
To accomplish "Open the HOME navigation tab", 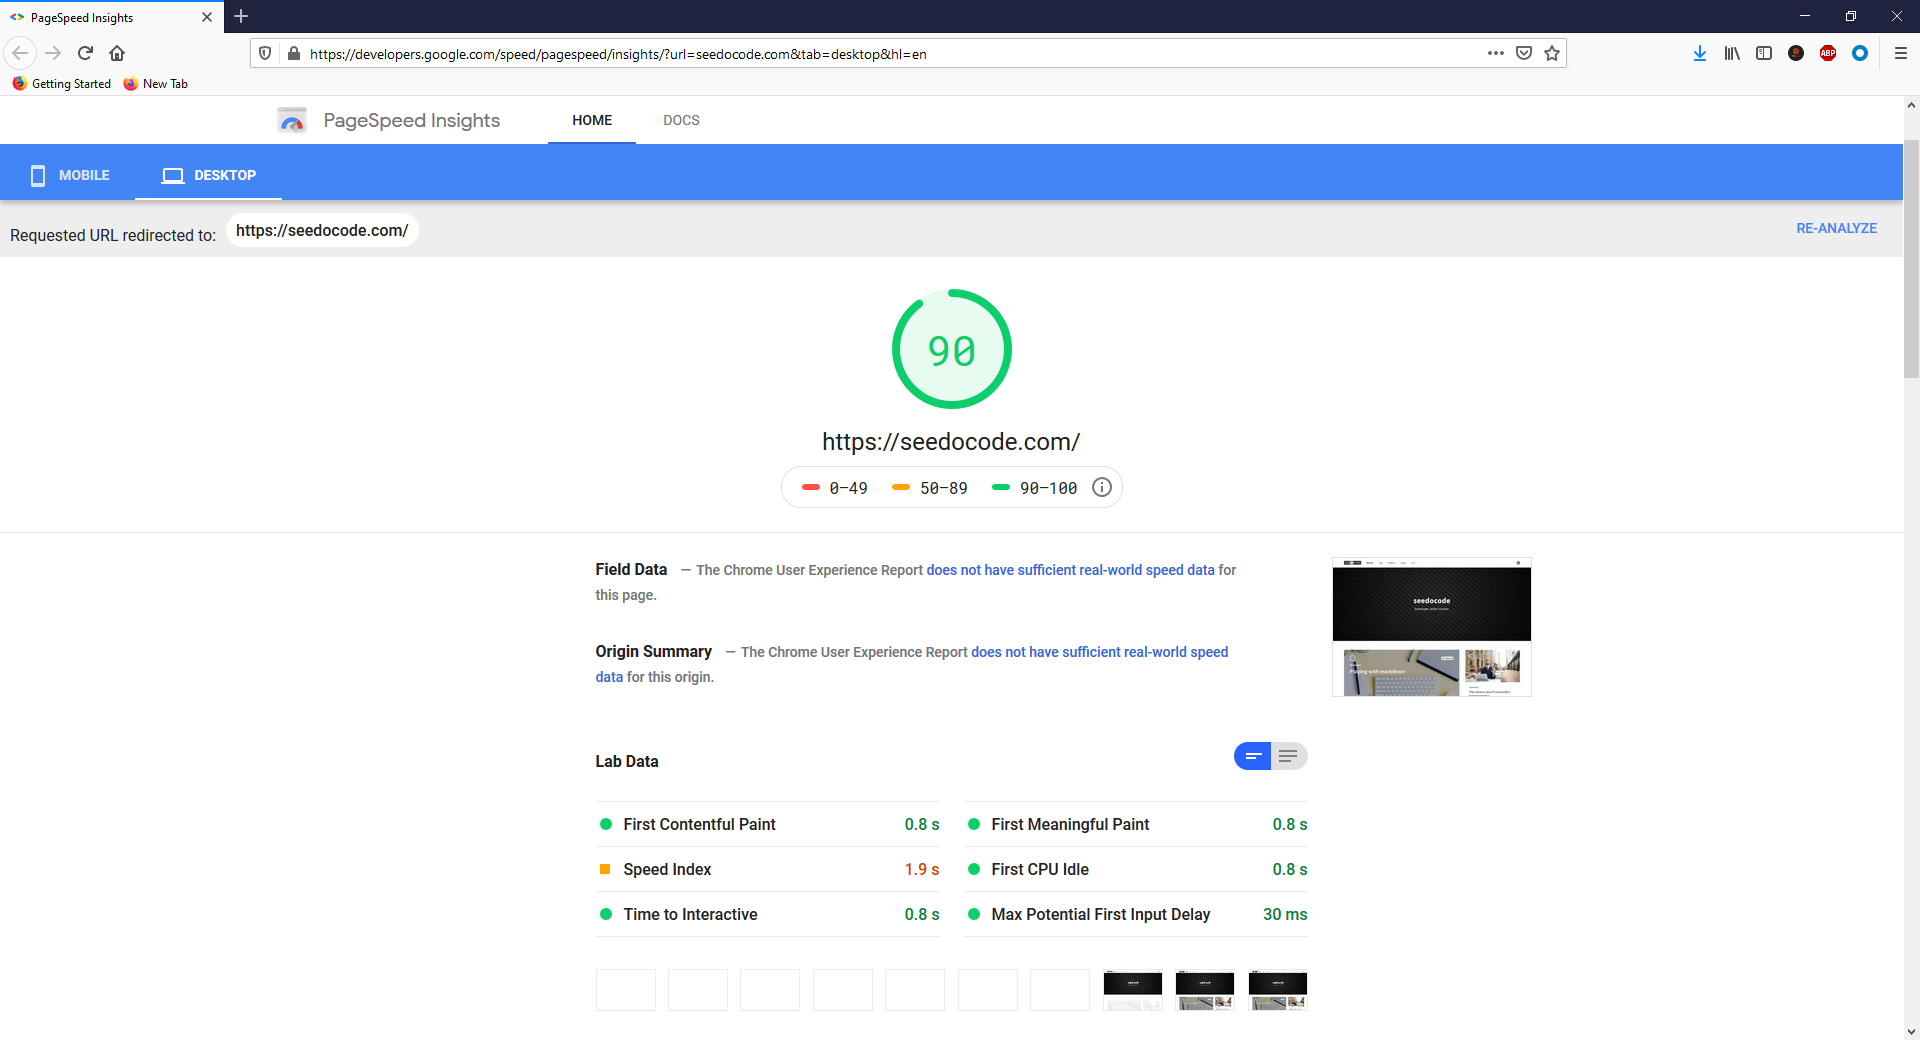I will (x=592, y=120).
